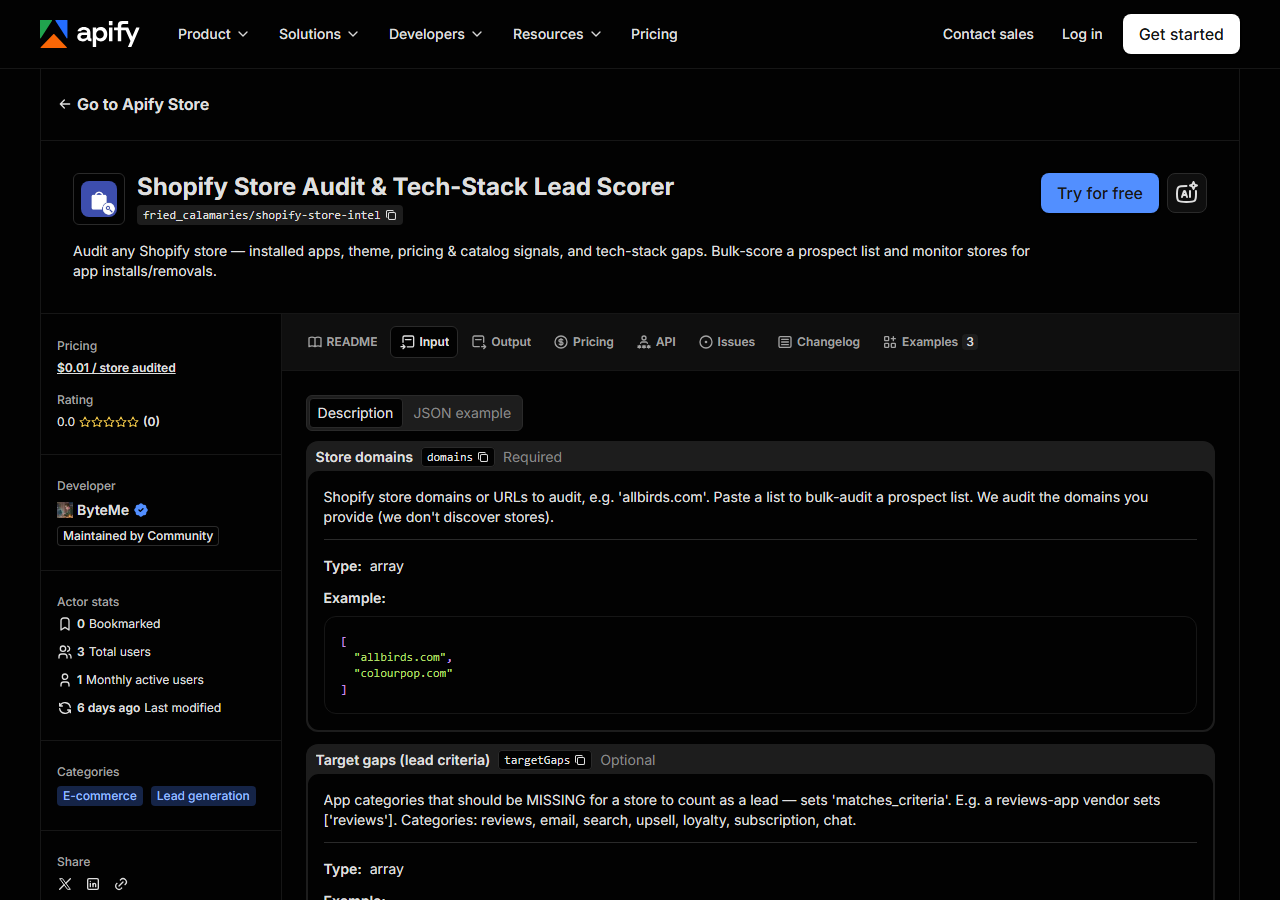Click Try for free
This screenshot has height=900, width=1280.
(x=1100, y=193)
